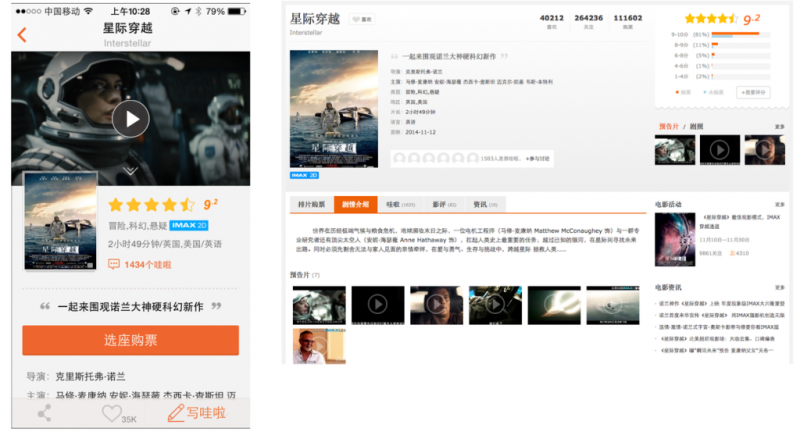The image size is (800, 432).
Task: Open the large movie poster on web page
Action: [334, 109]
